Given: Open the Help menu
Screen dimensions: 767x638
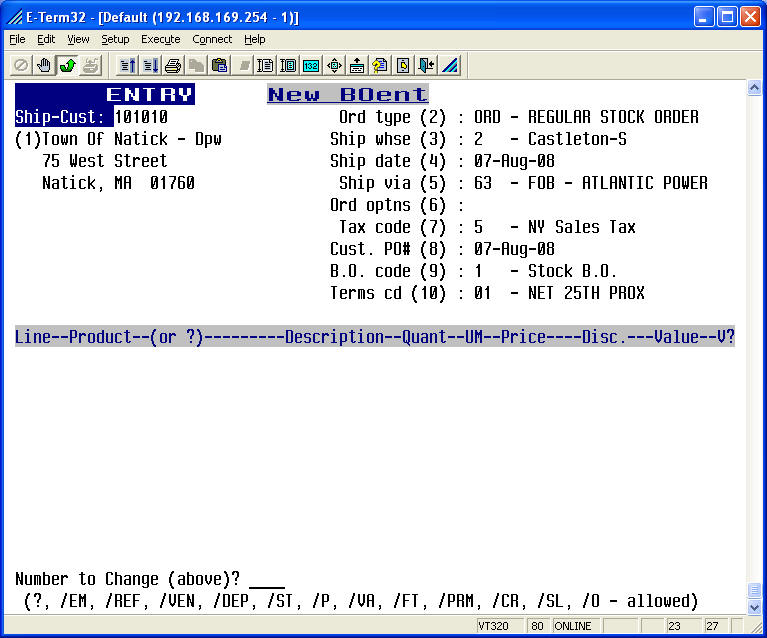Looking at the screenshot, I should [255, 39].
